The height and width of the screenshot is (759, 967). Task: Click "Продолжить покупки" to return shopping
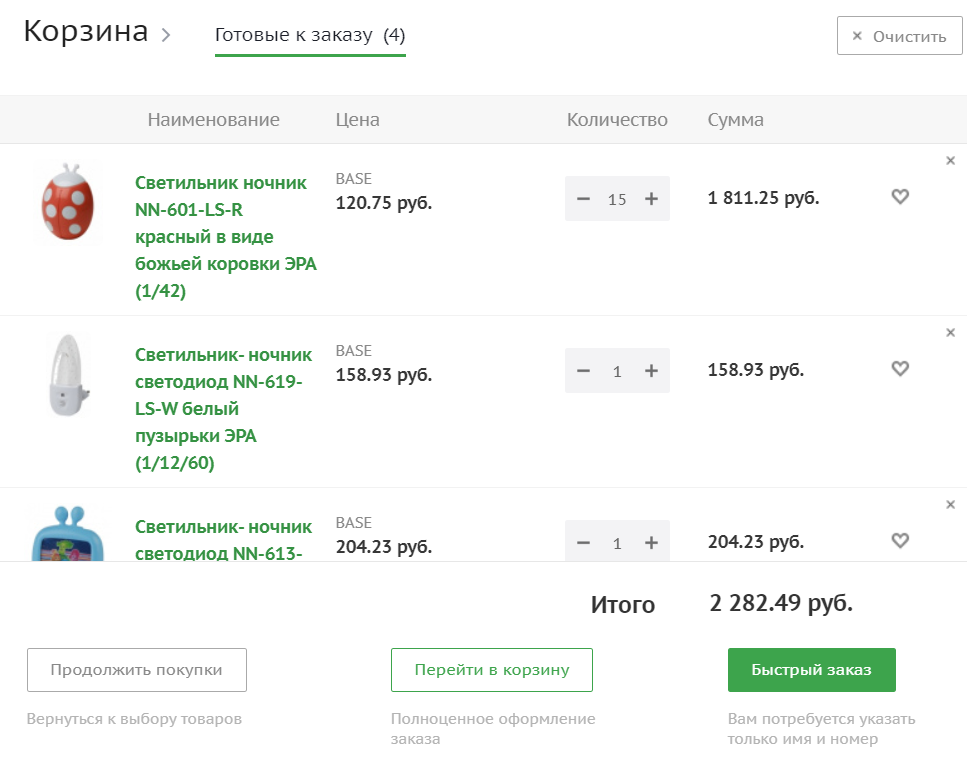136,670
